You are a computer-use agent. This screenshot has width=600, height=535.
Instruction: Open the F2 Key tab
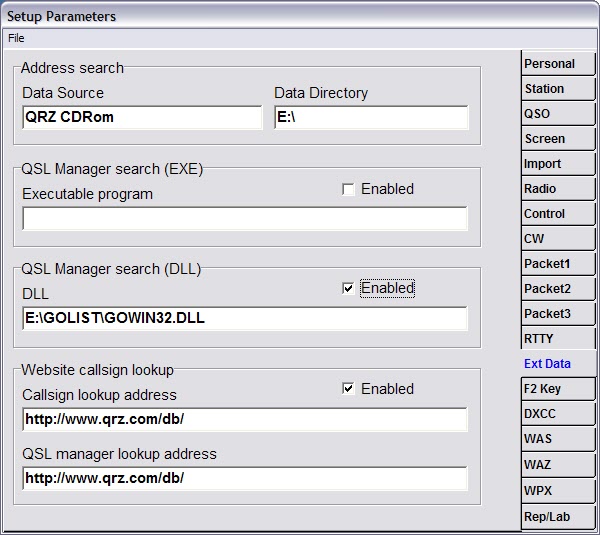click(558, 388)
